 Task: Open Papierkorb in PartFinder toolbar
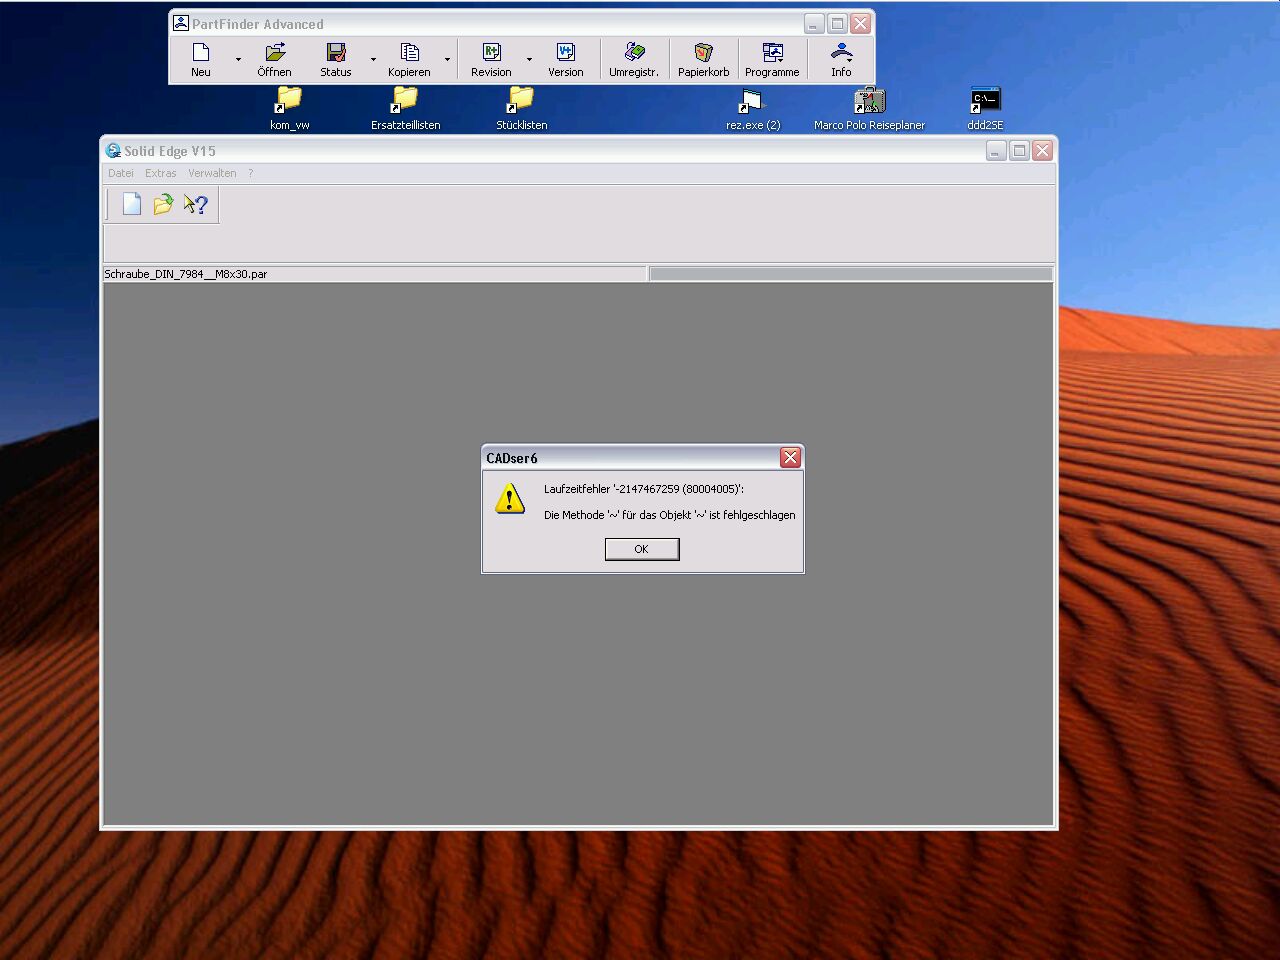(704, 59)
